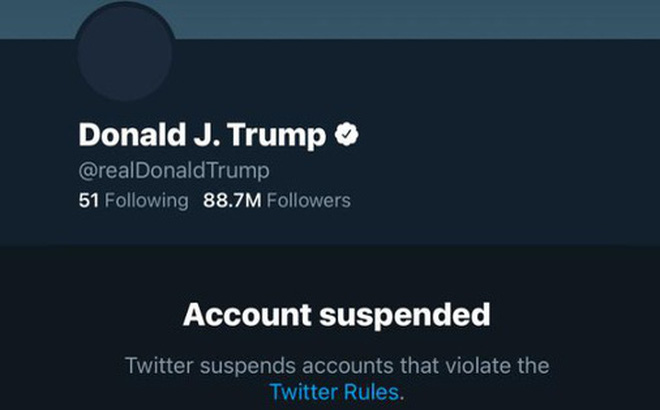Click the blank circular profile avatar
This screenshot has height=410, width=660.
[x=126, y=50]
